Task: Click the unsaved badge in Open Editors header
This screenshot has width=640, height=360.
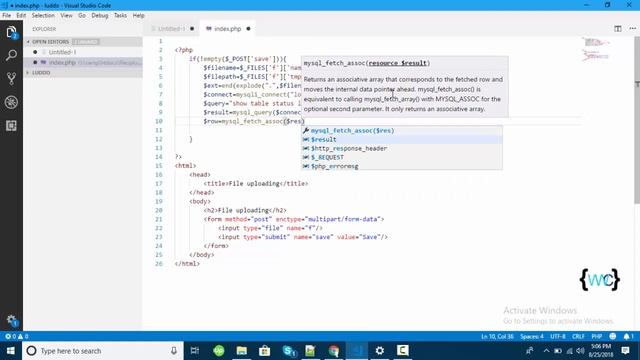Action: [86, 42]
